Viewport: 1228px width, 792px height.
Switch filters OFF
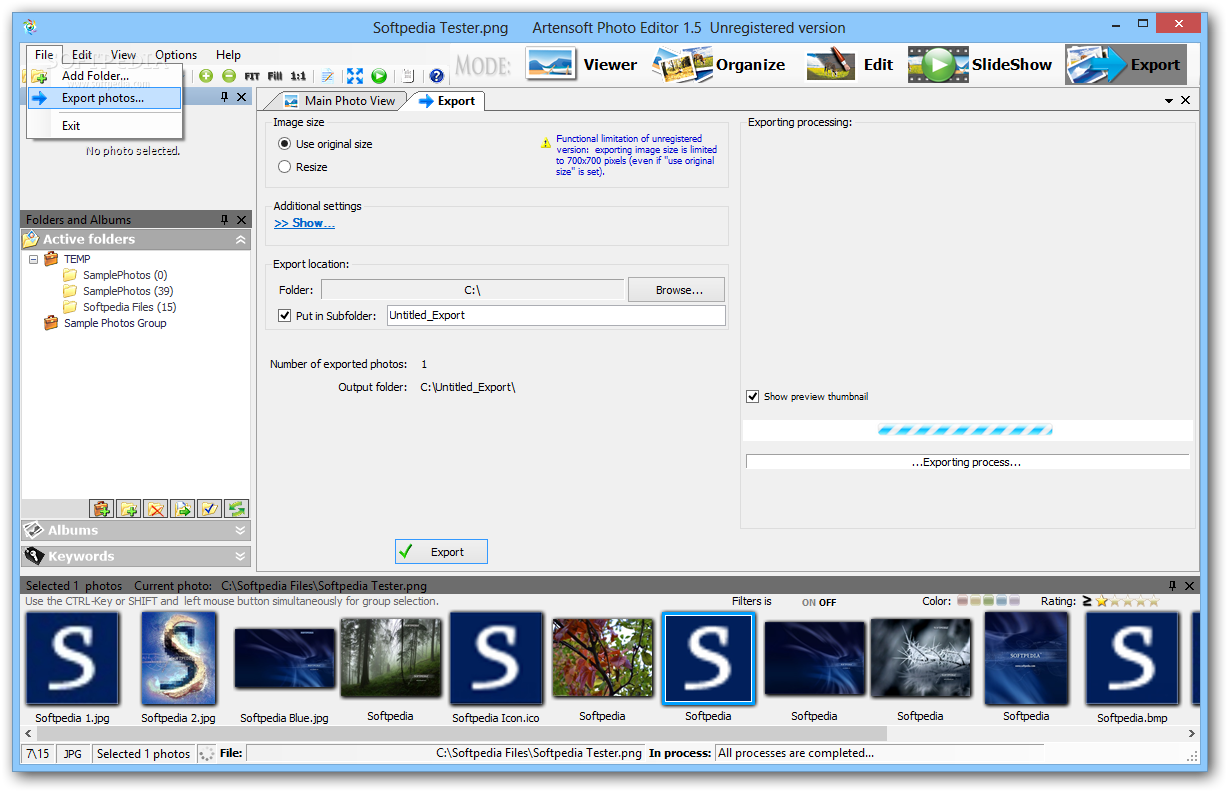(x=828, y=603)
